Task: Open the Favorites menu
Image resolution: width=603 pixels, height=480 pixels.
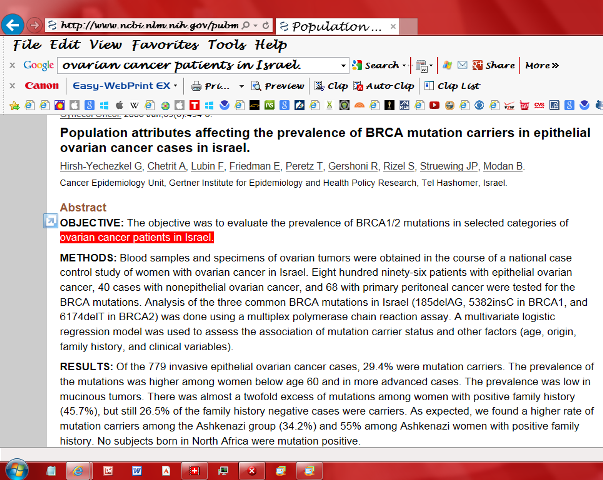Action: (165, 45)
